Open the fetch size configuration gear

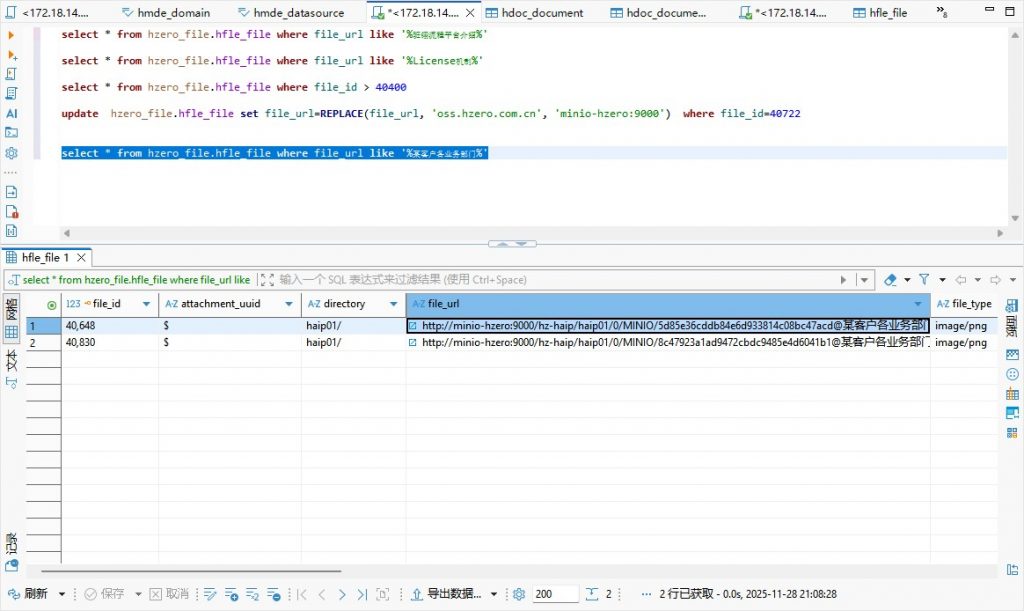(519, 594)
